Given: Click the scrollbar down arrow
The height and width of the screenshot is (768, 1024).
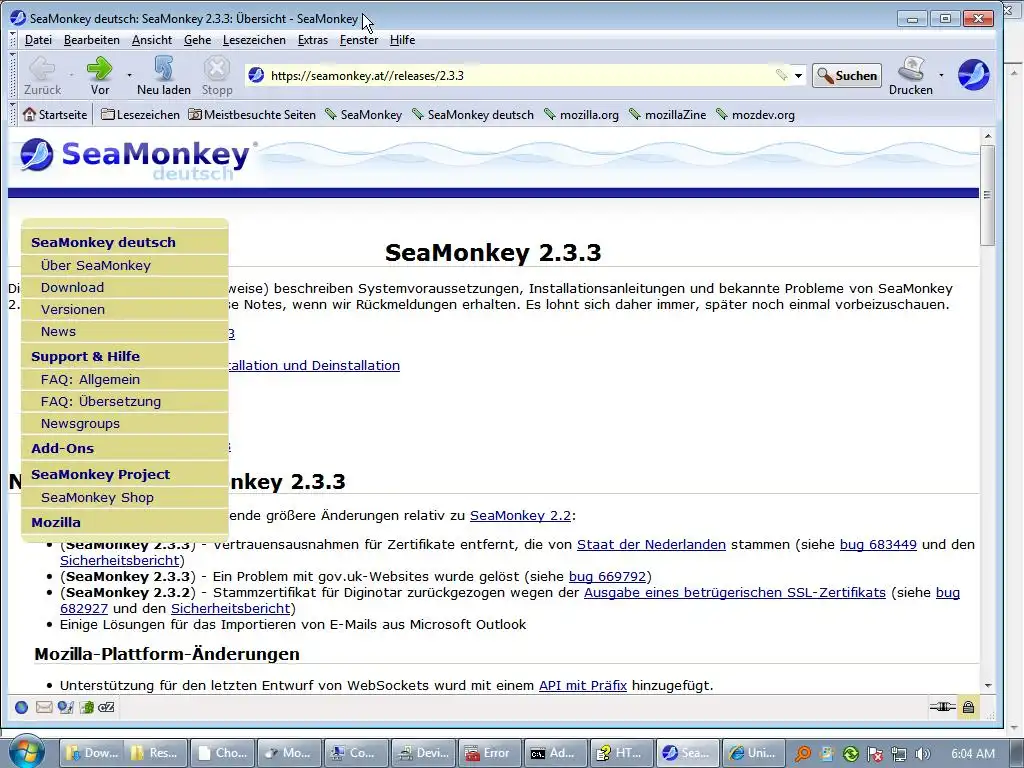Looking at the screenshot, I should [x=987, y=686].
